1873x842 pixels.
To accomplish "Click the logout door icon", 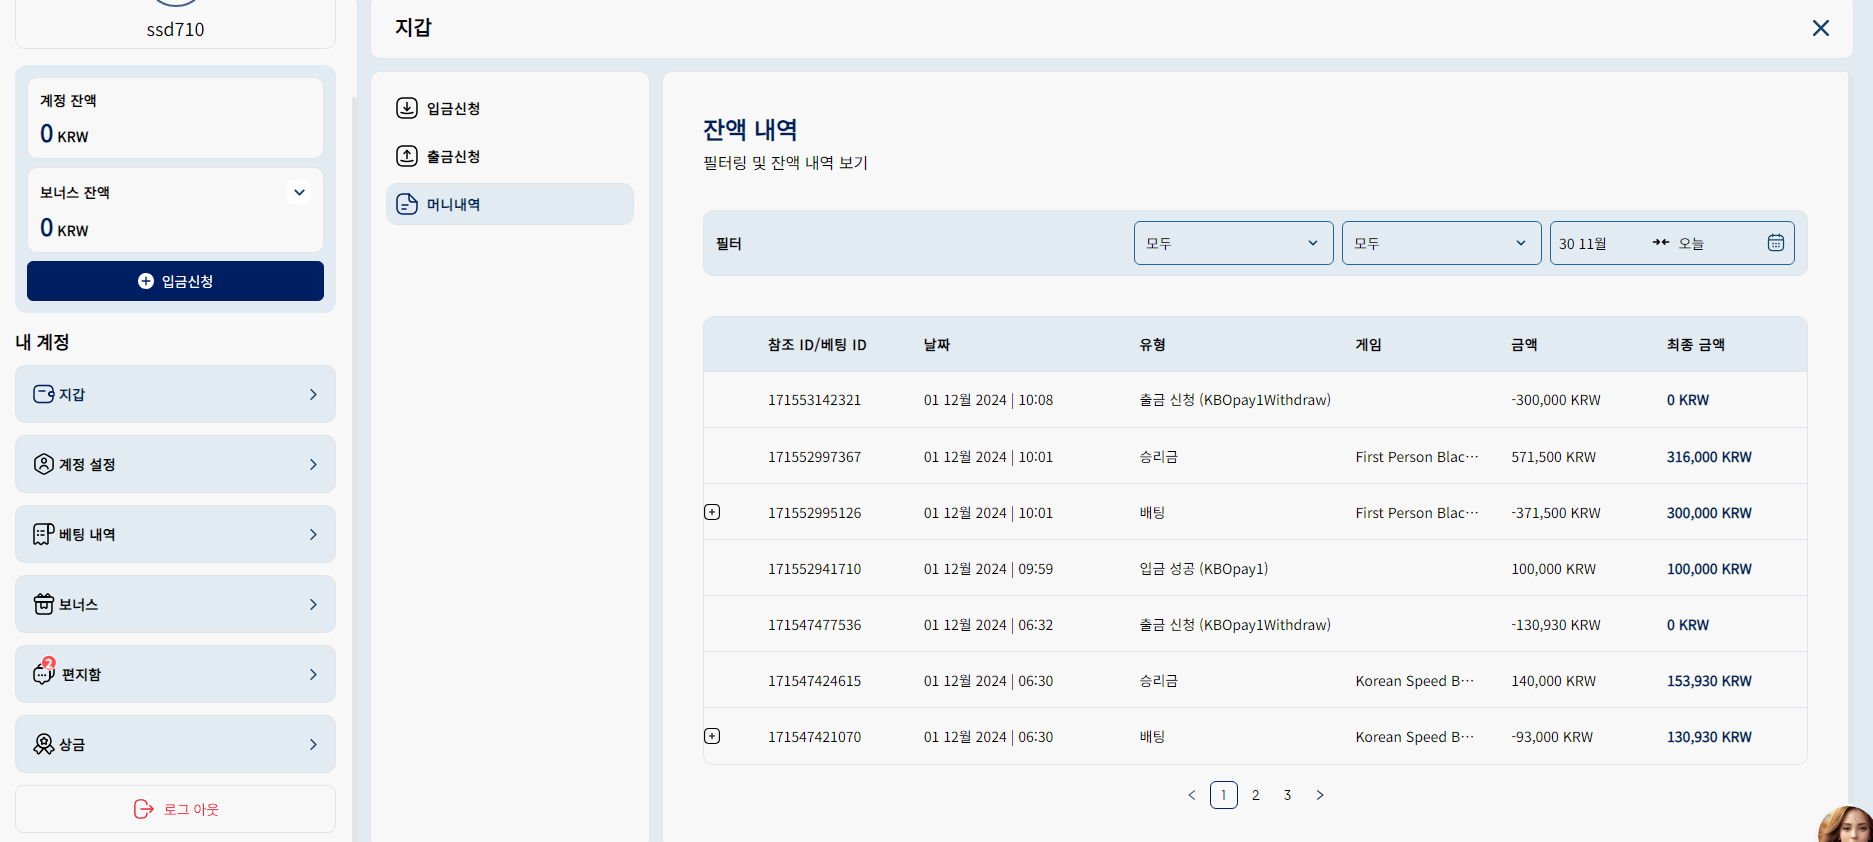I will tap(144, 809).
